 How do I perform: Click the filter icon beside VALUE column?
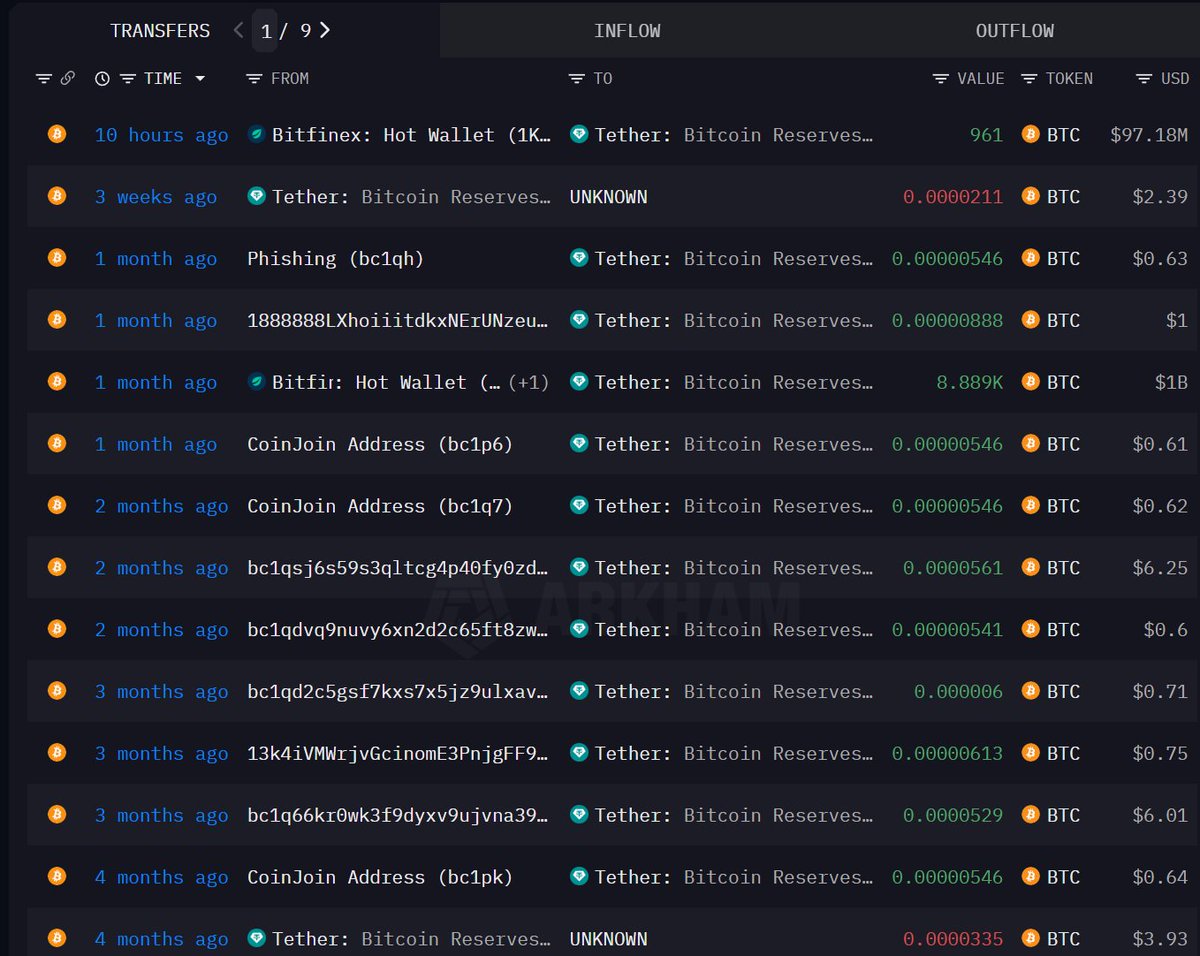(939, 78)
